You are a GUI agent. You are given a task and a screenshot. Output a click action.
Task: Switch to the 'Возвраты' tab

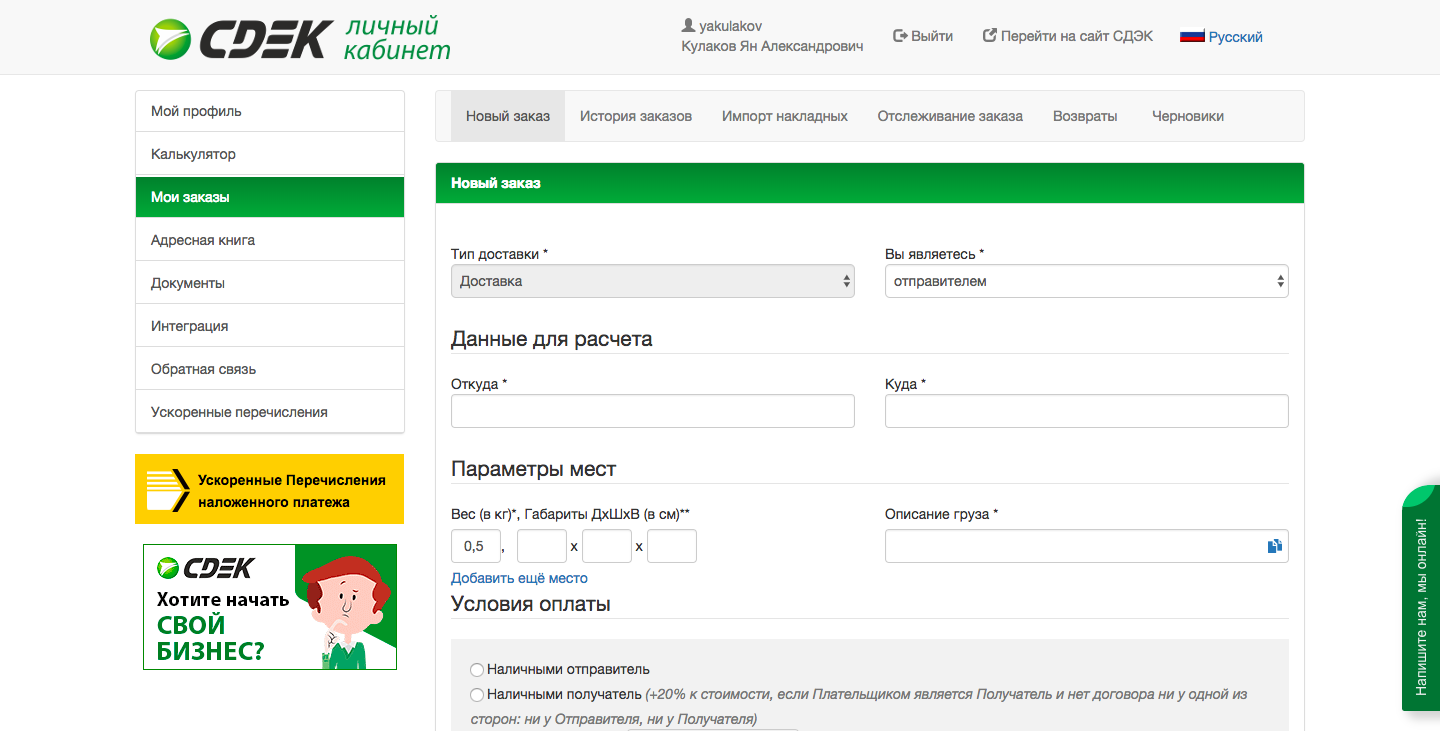[1085, 116]
